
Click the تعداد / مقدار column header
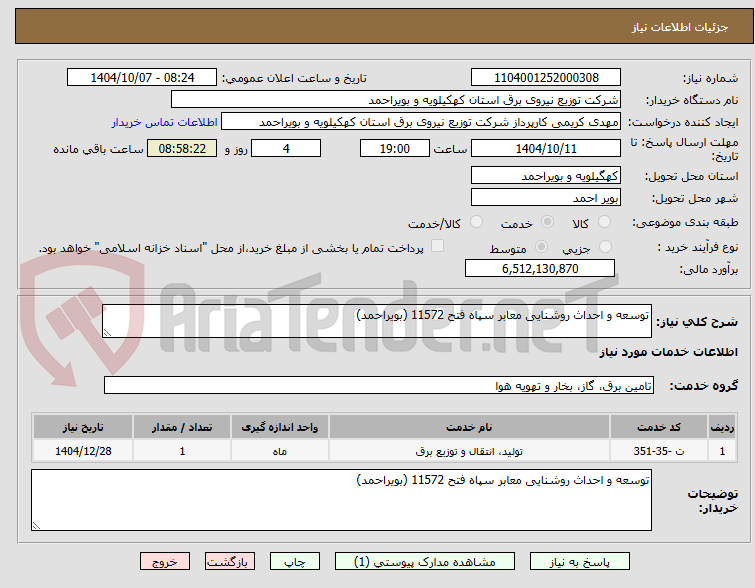[182, 427]
